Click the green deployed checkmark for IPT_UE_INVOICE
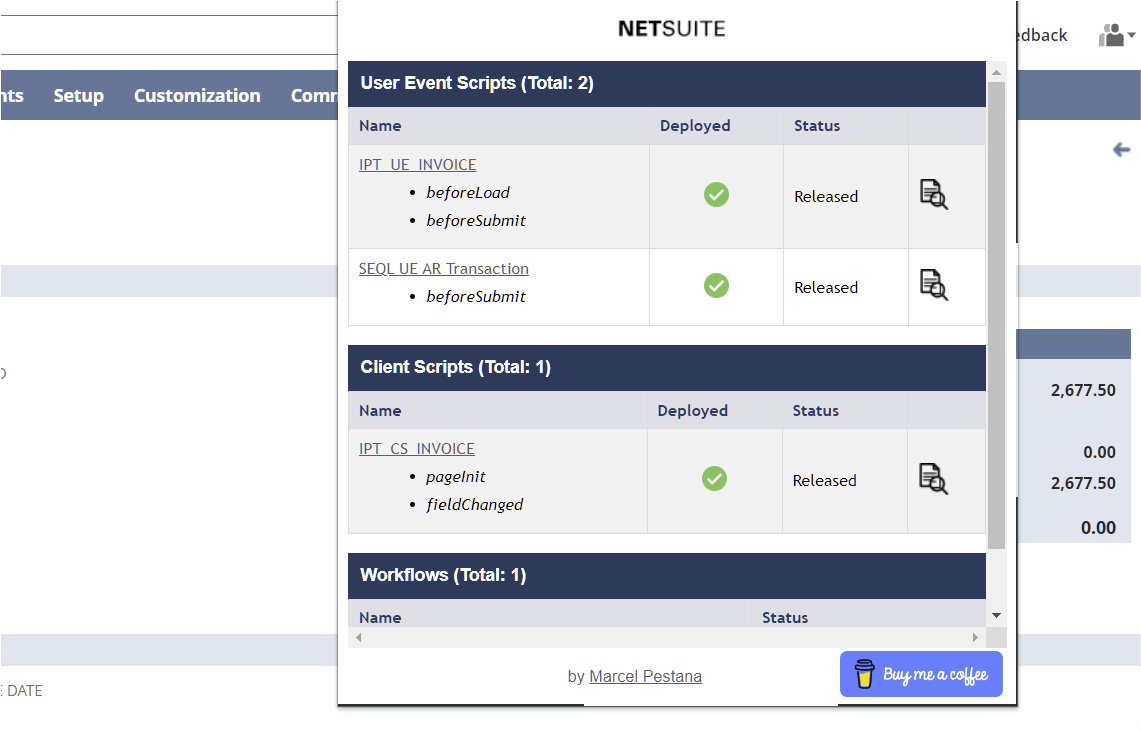1141x730 pixels. [x=716, y=195]
